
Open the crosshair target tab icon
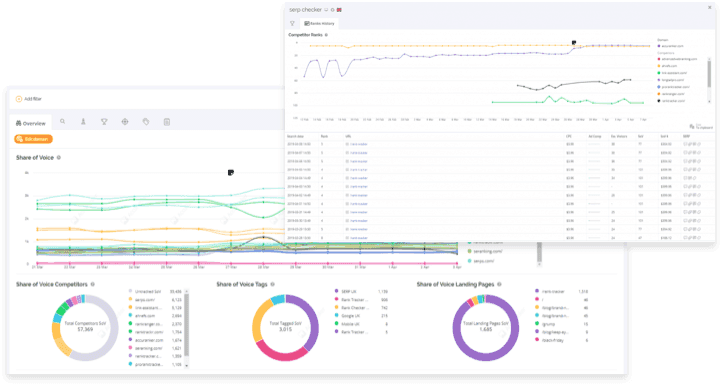125,122
